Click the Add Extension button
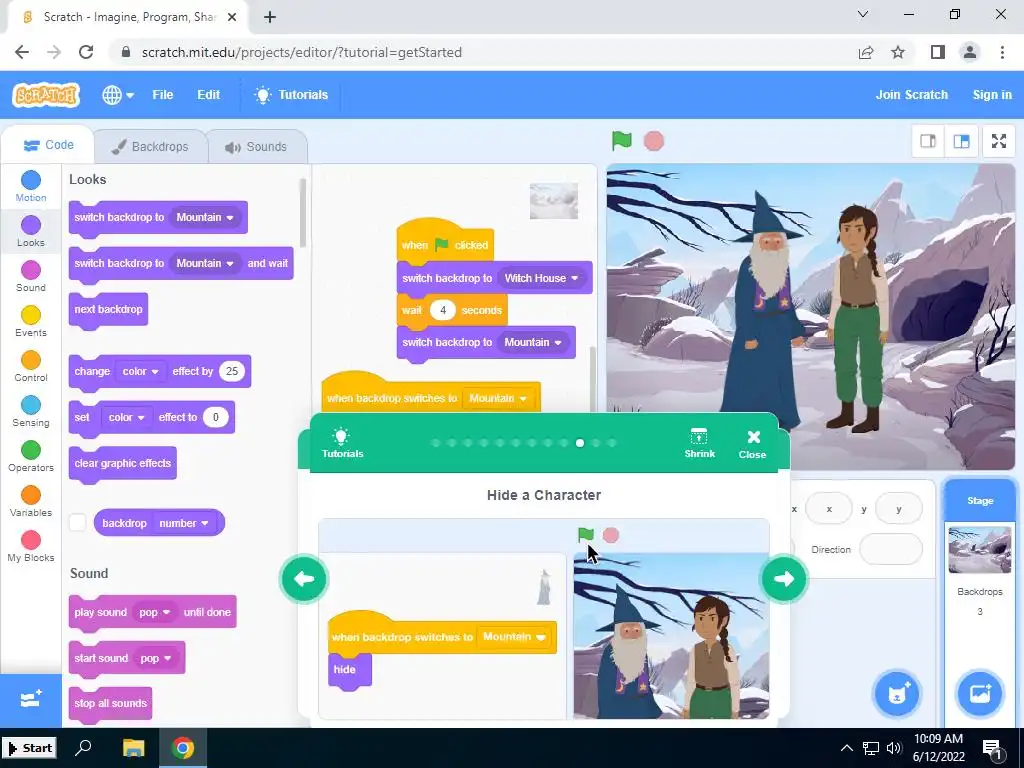The image size is (1024, 768). click(31, 700)
